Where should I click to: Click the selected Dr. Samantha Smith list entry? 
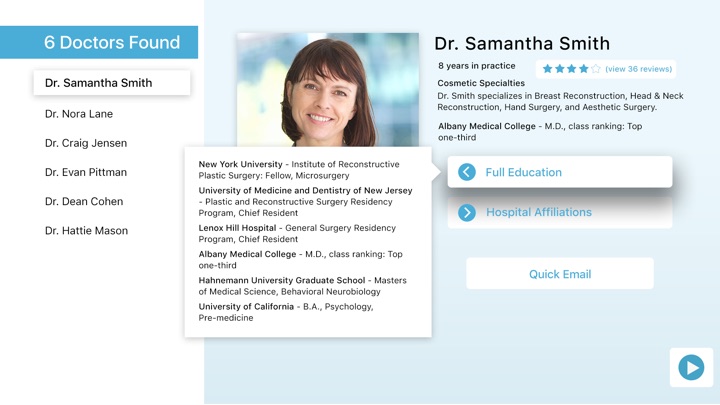pos(112,83)
